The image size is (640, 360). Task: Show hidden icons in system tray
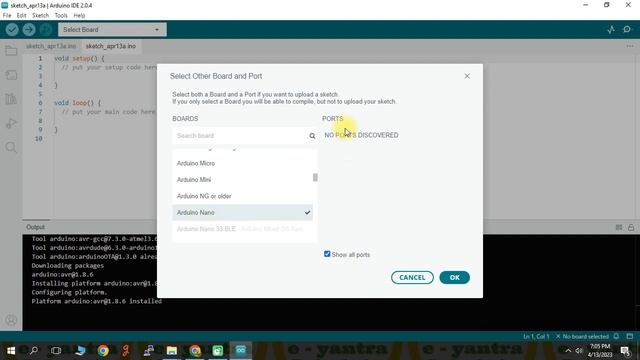[568, 351]
